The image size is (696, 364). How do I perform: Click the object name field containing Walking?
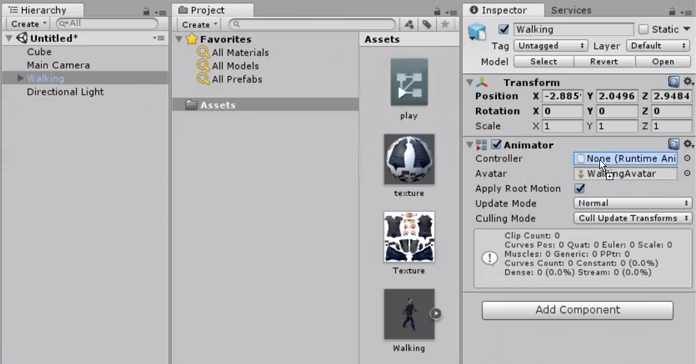coord(573,29)
